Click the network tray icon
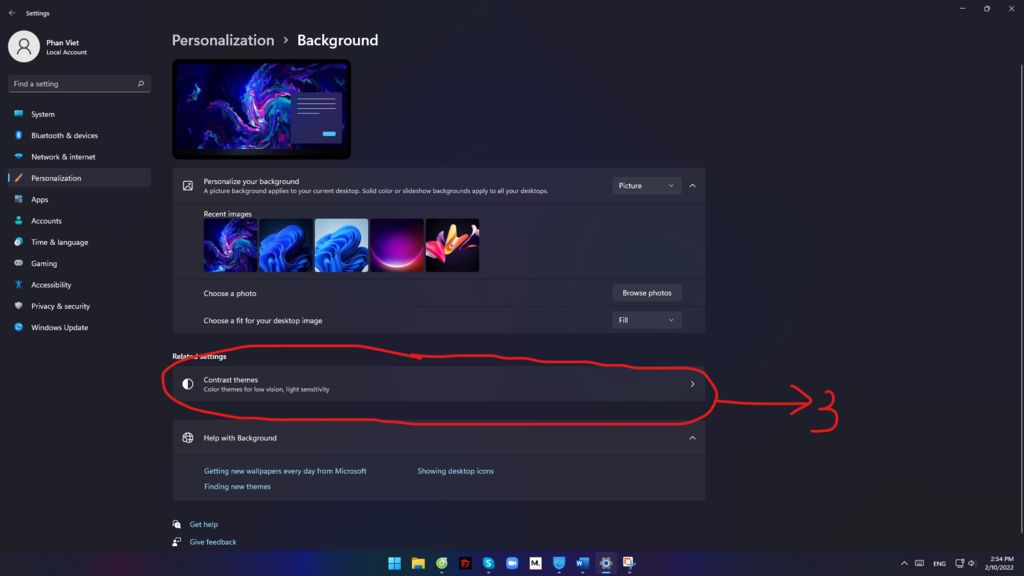This screenshot has width=1024, height=576. point(959,564)
